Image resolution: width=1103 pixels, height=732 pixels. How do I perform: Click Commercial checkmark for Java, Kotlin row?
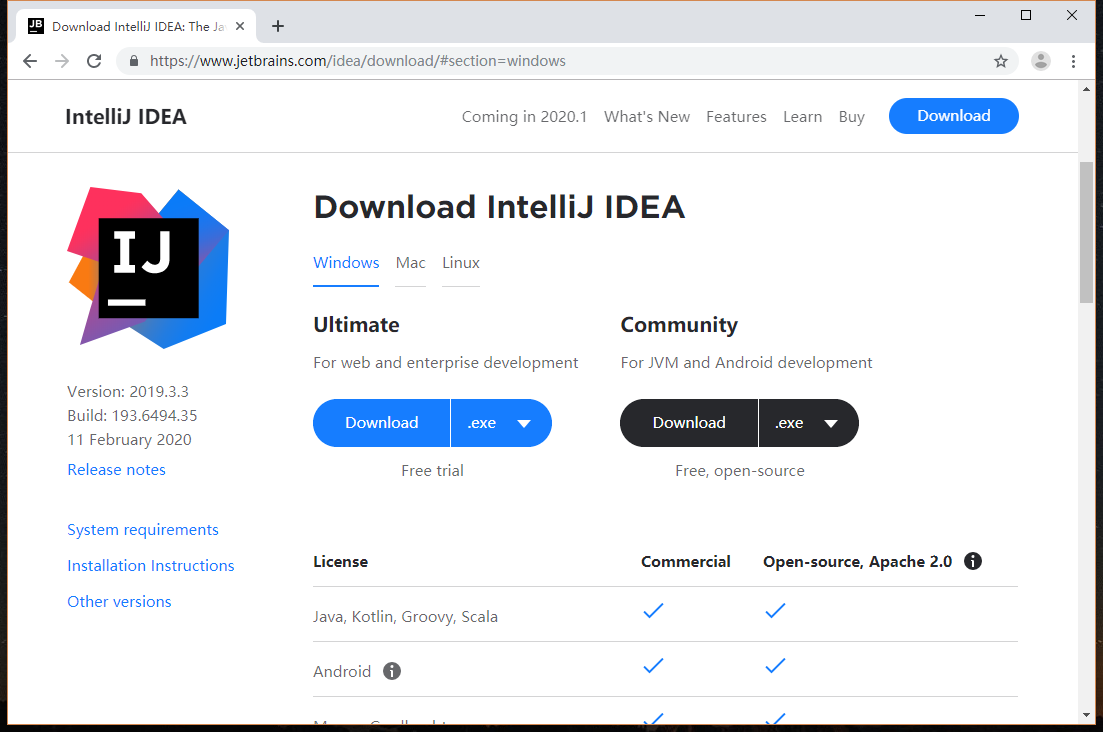653,610
